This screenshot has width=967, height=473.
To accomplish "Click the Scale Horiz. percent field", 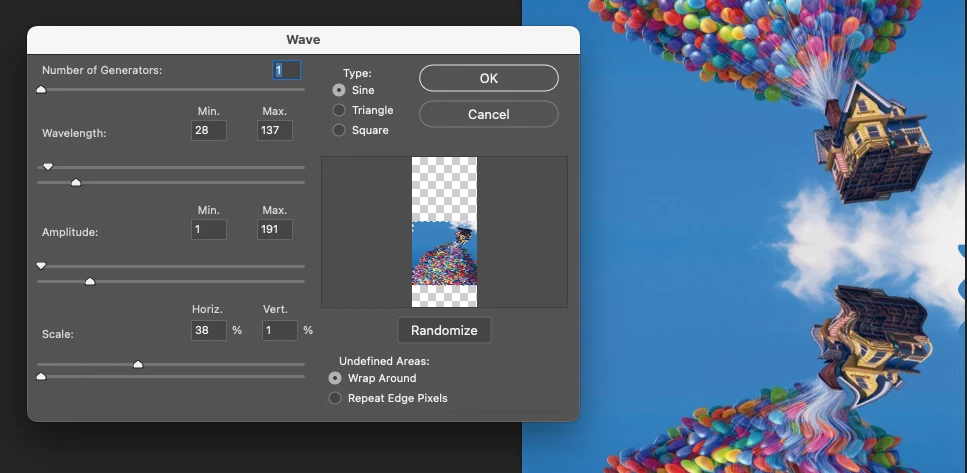I will pyautogui.click(x=208, y=331).
